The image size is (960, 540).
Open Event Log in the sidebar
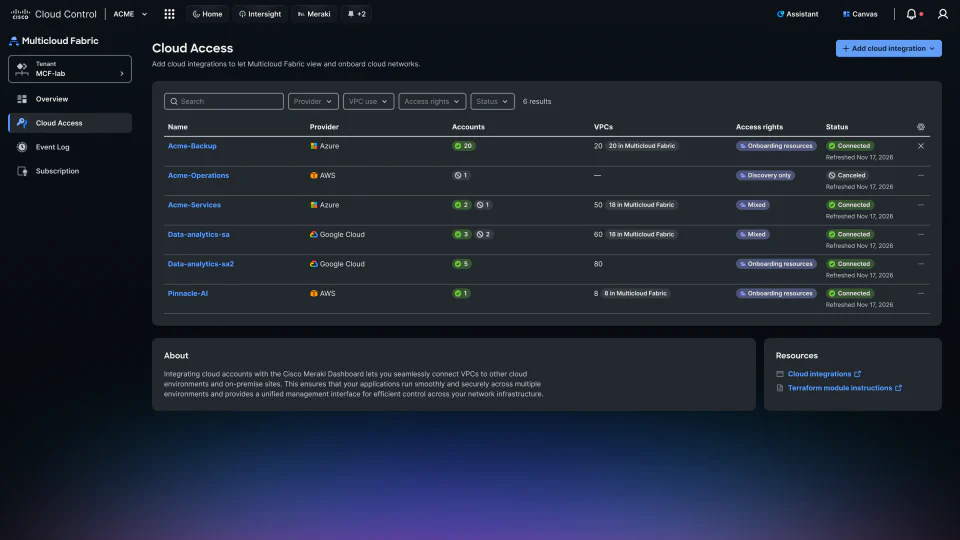point(70,147)
